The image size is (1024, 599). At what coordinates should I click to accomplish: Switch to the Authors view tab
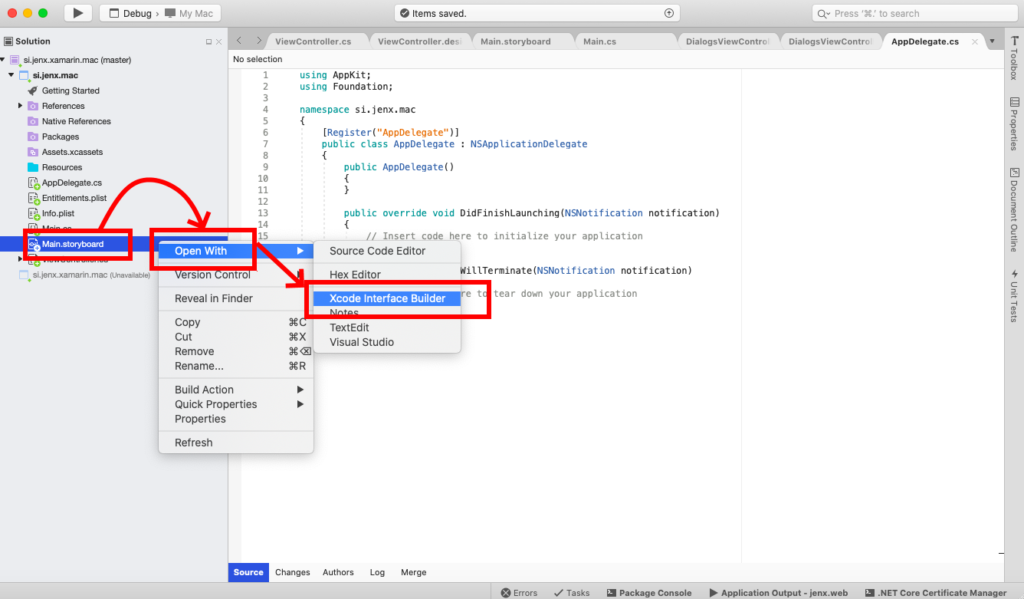point(338,572)
